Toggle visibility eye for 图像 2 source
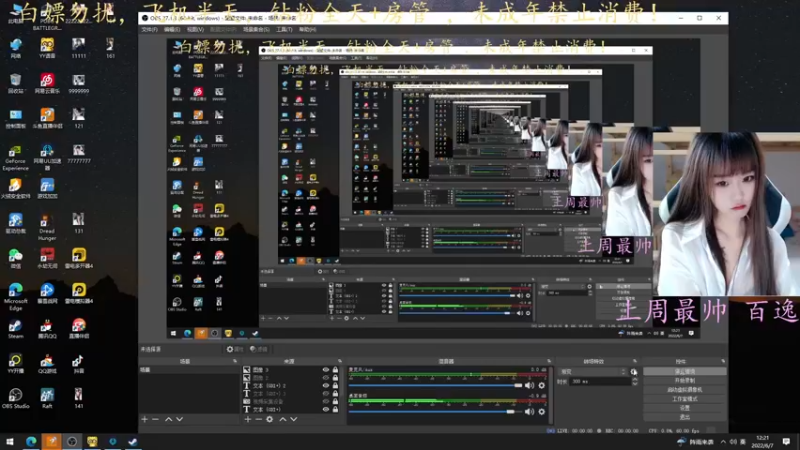800x450 pixels. coord(326,378)
